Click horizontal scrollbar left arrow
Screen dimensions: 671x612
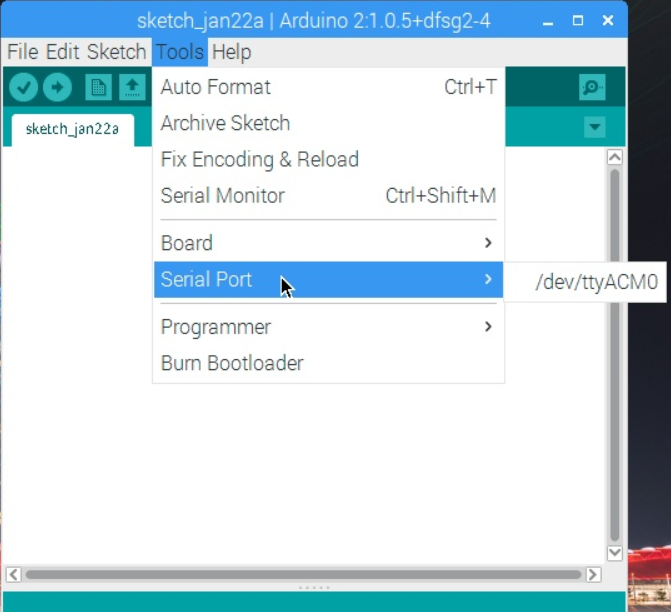13,574
